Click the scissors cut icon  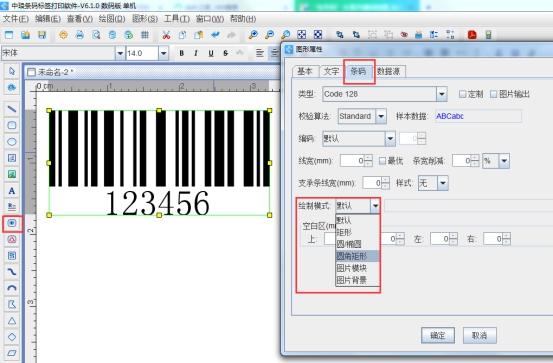[x=166, y=35]
